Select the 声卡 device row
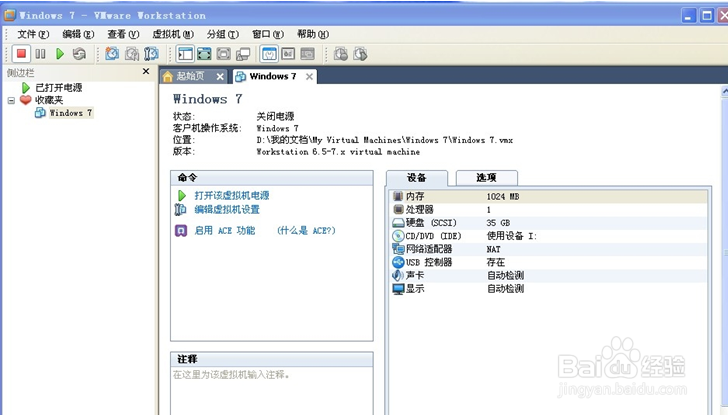728x415 pixels. click(548, 275)
